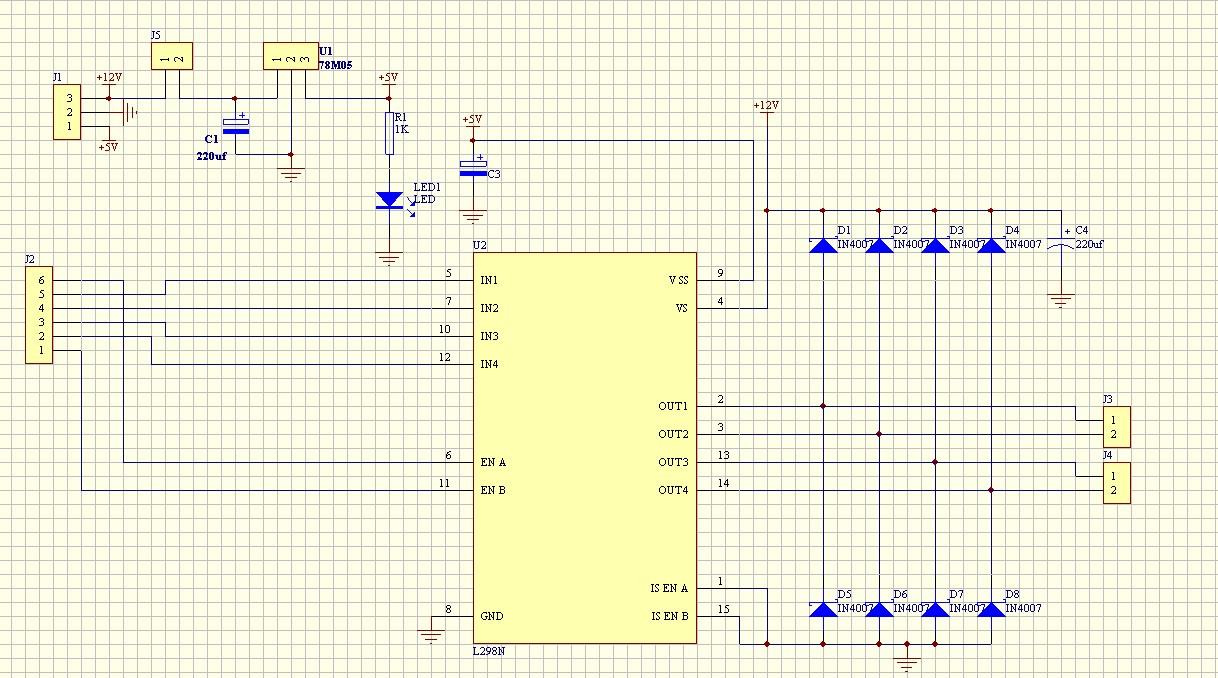
Task: Select diode D7 symbol
Action: pos(934,609)
